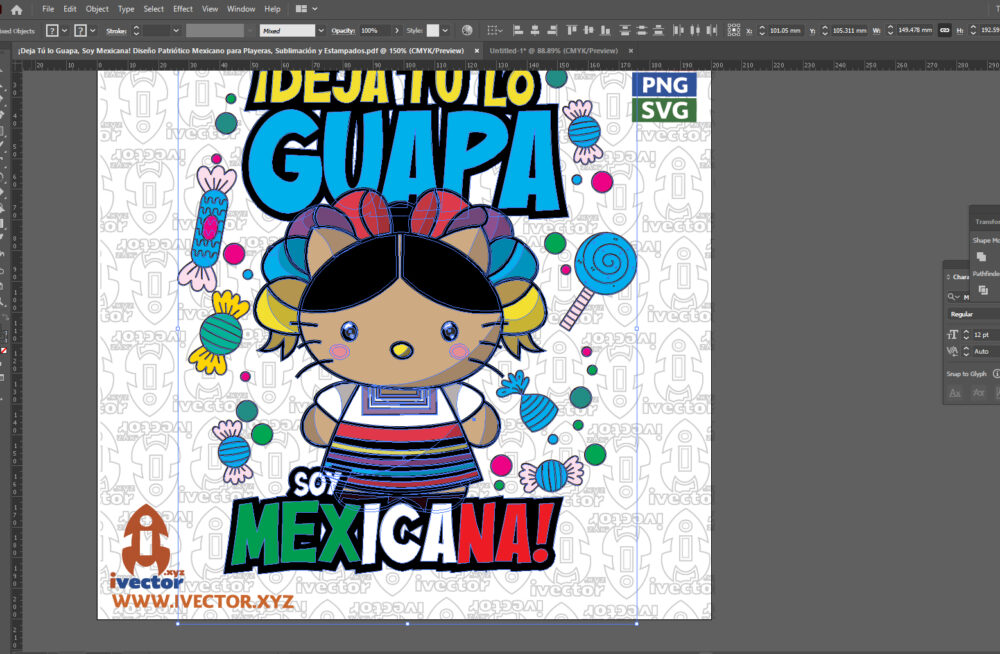Click the Opacity 100% input field
This screenshot has height=654, width=1000.
(x=375, y=31)
